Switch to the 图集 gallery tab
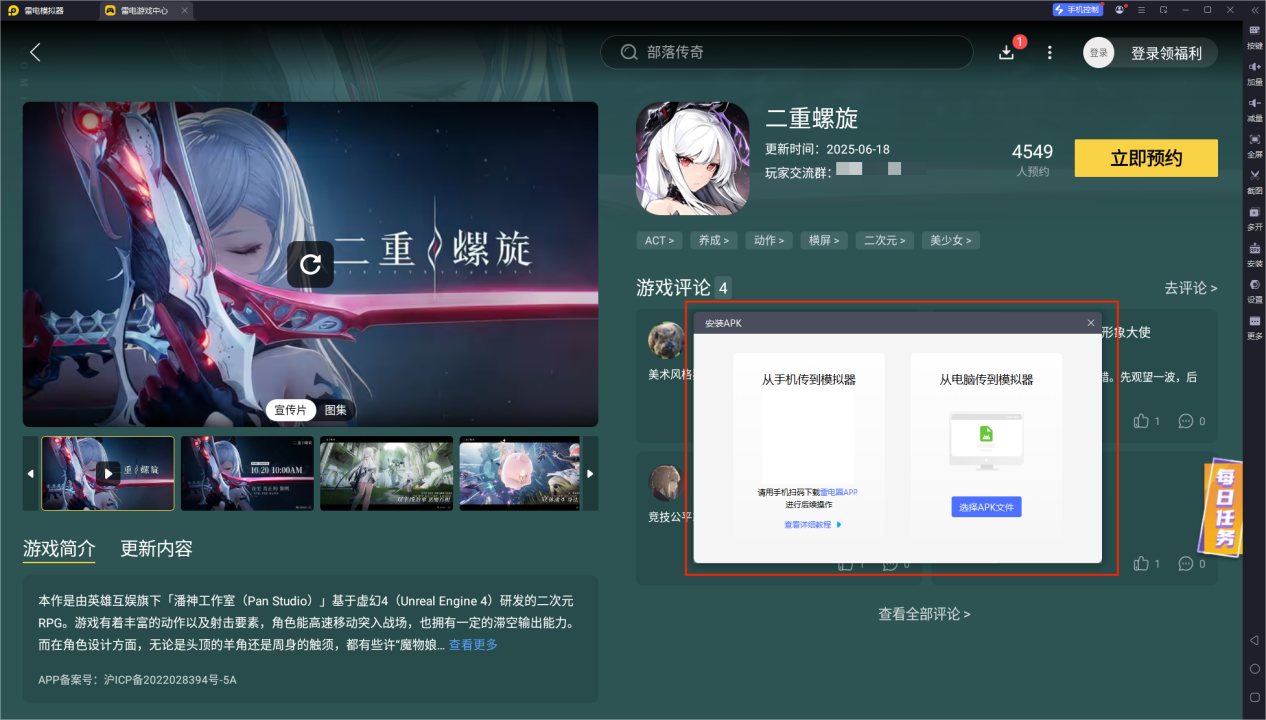 click(335, 410)
